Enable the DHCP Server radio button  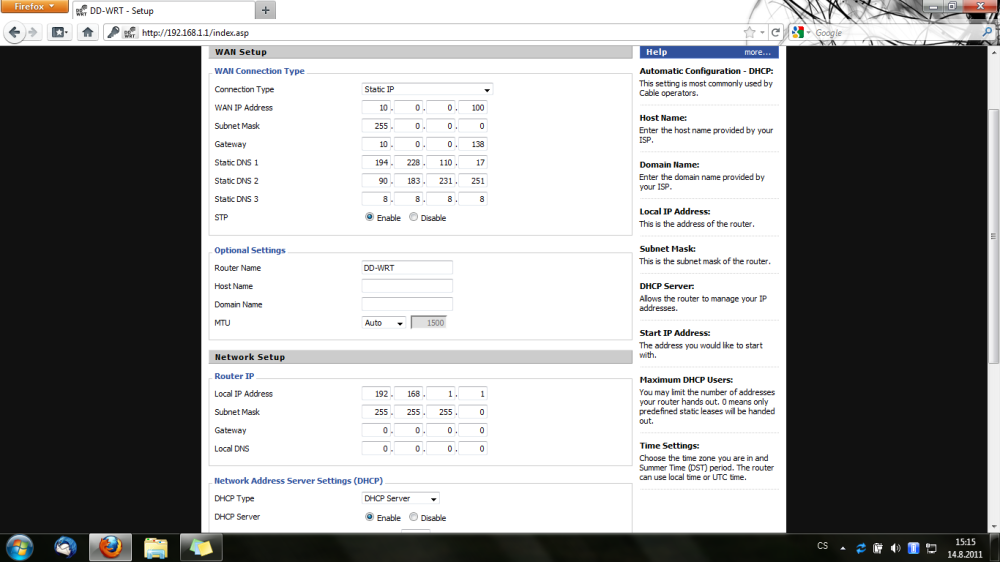coord(369,517)
